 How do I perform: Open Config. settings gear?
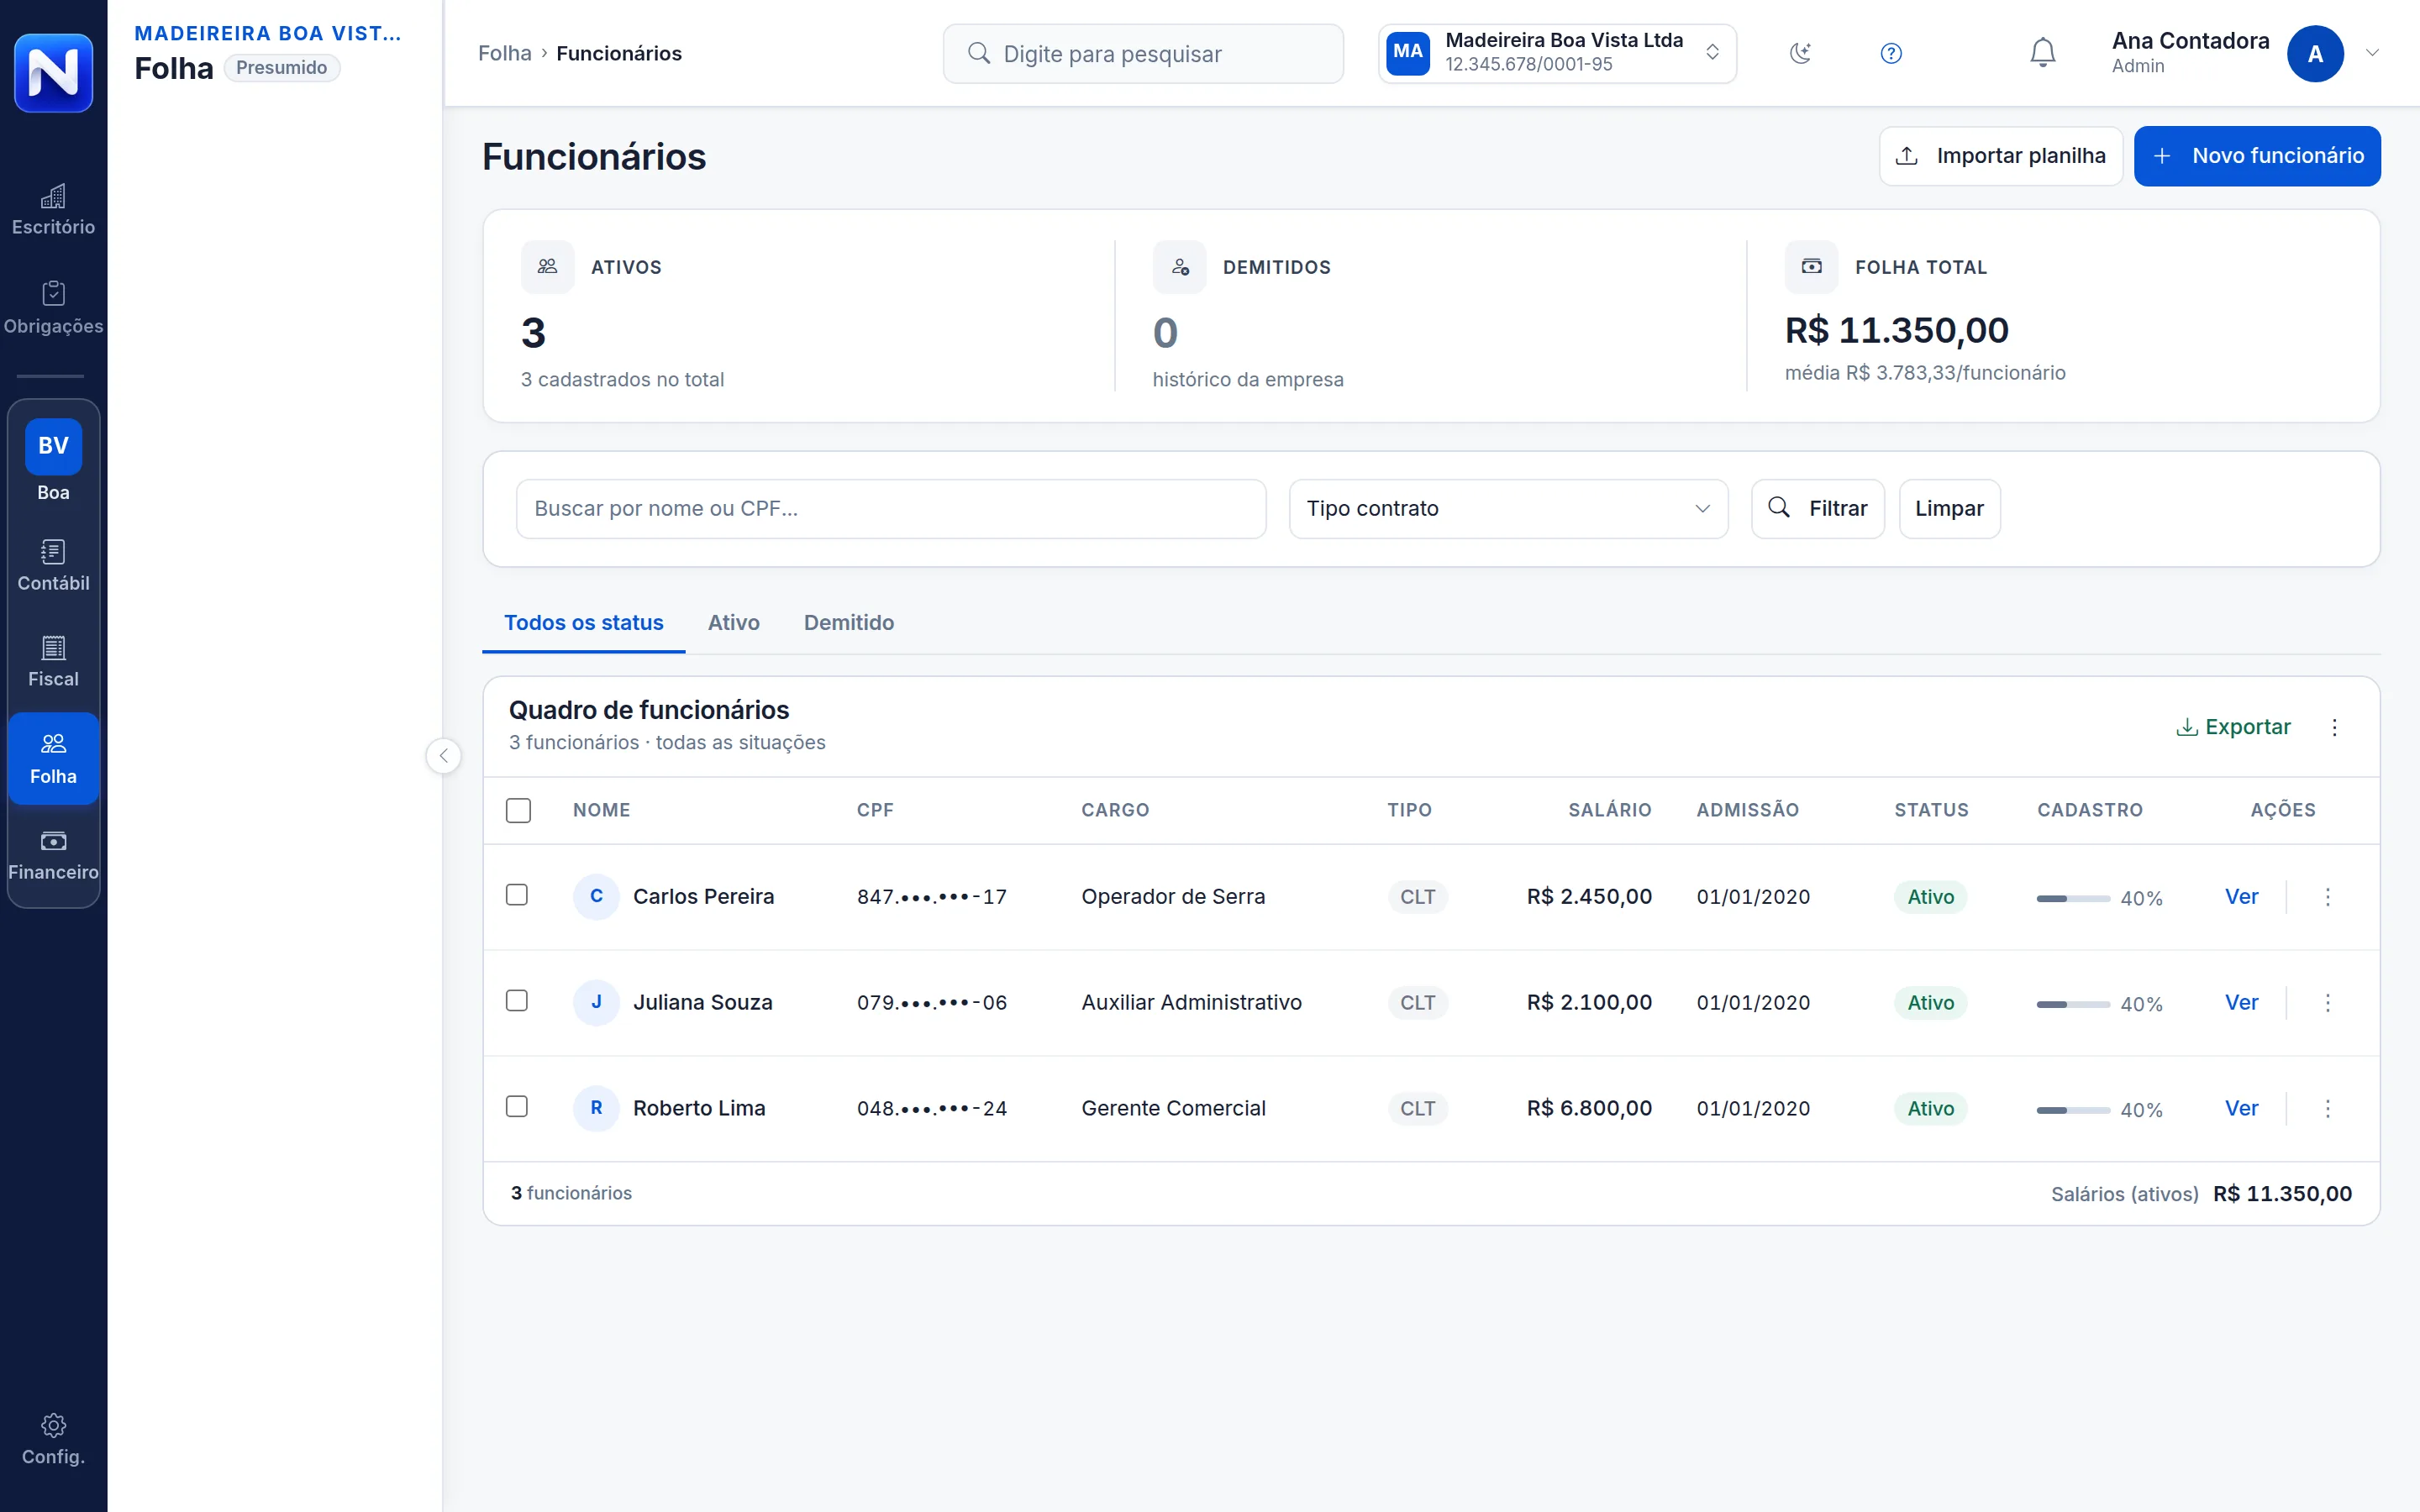[53, 1439]
